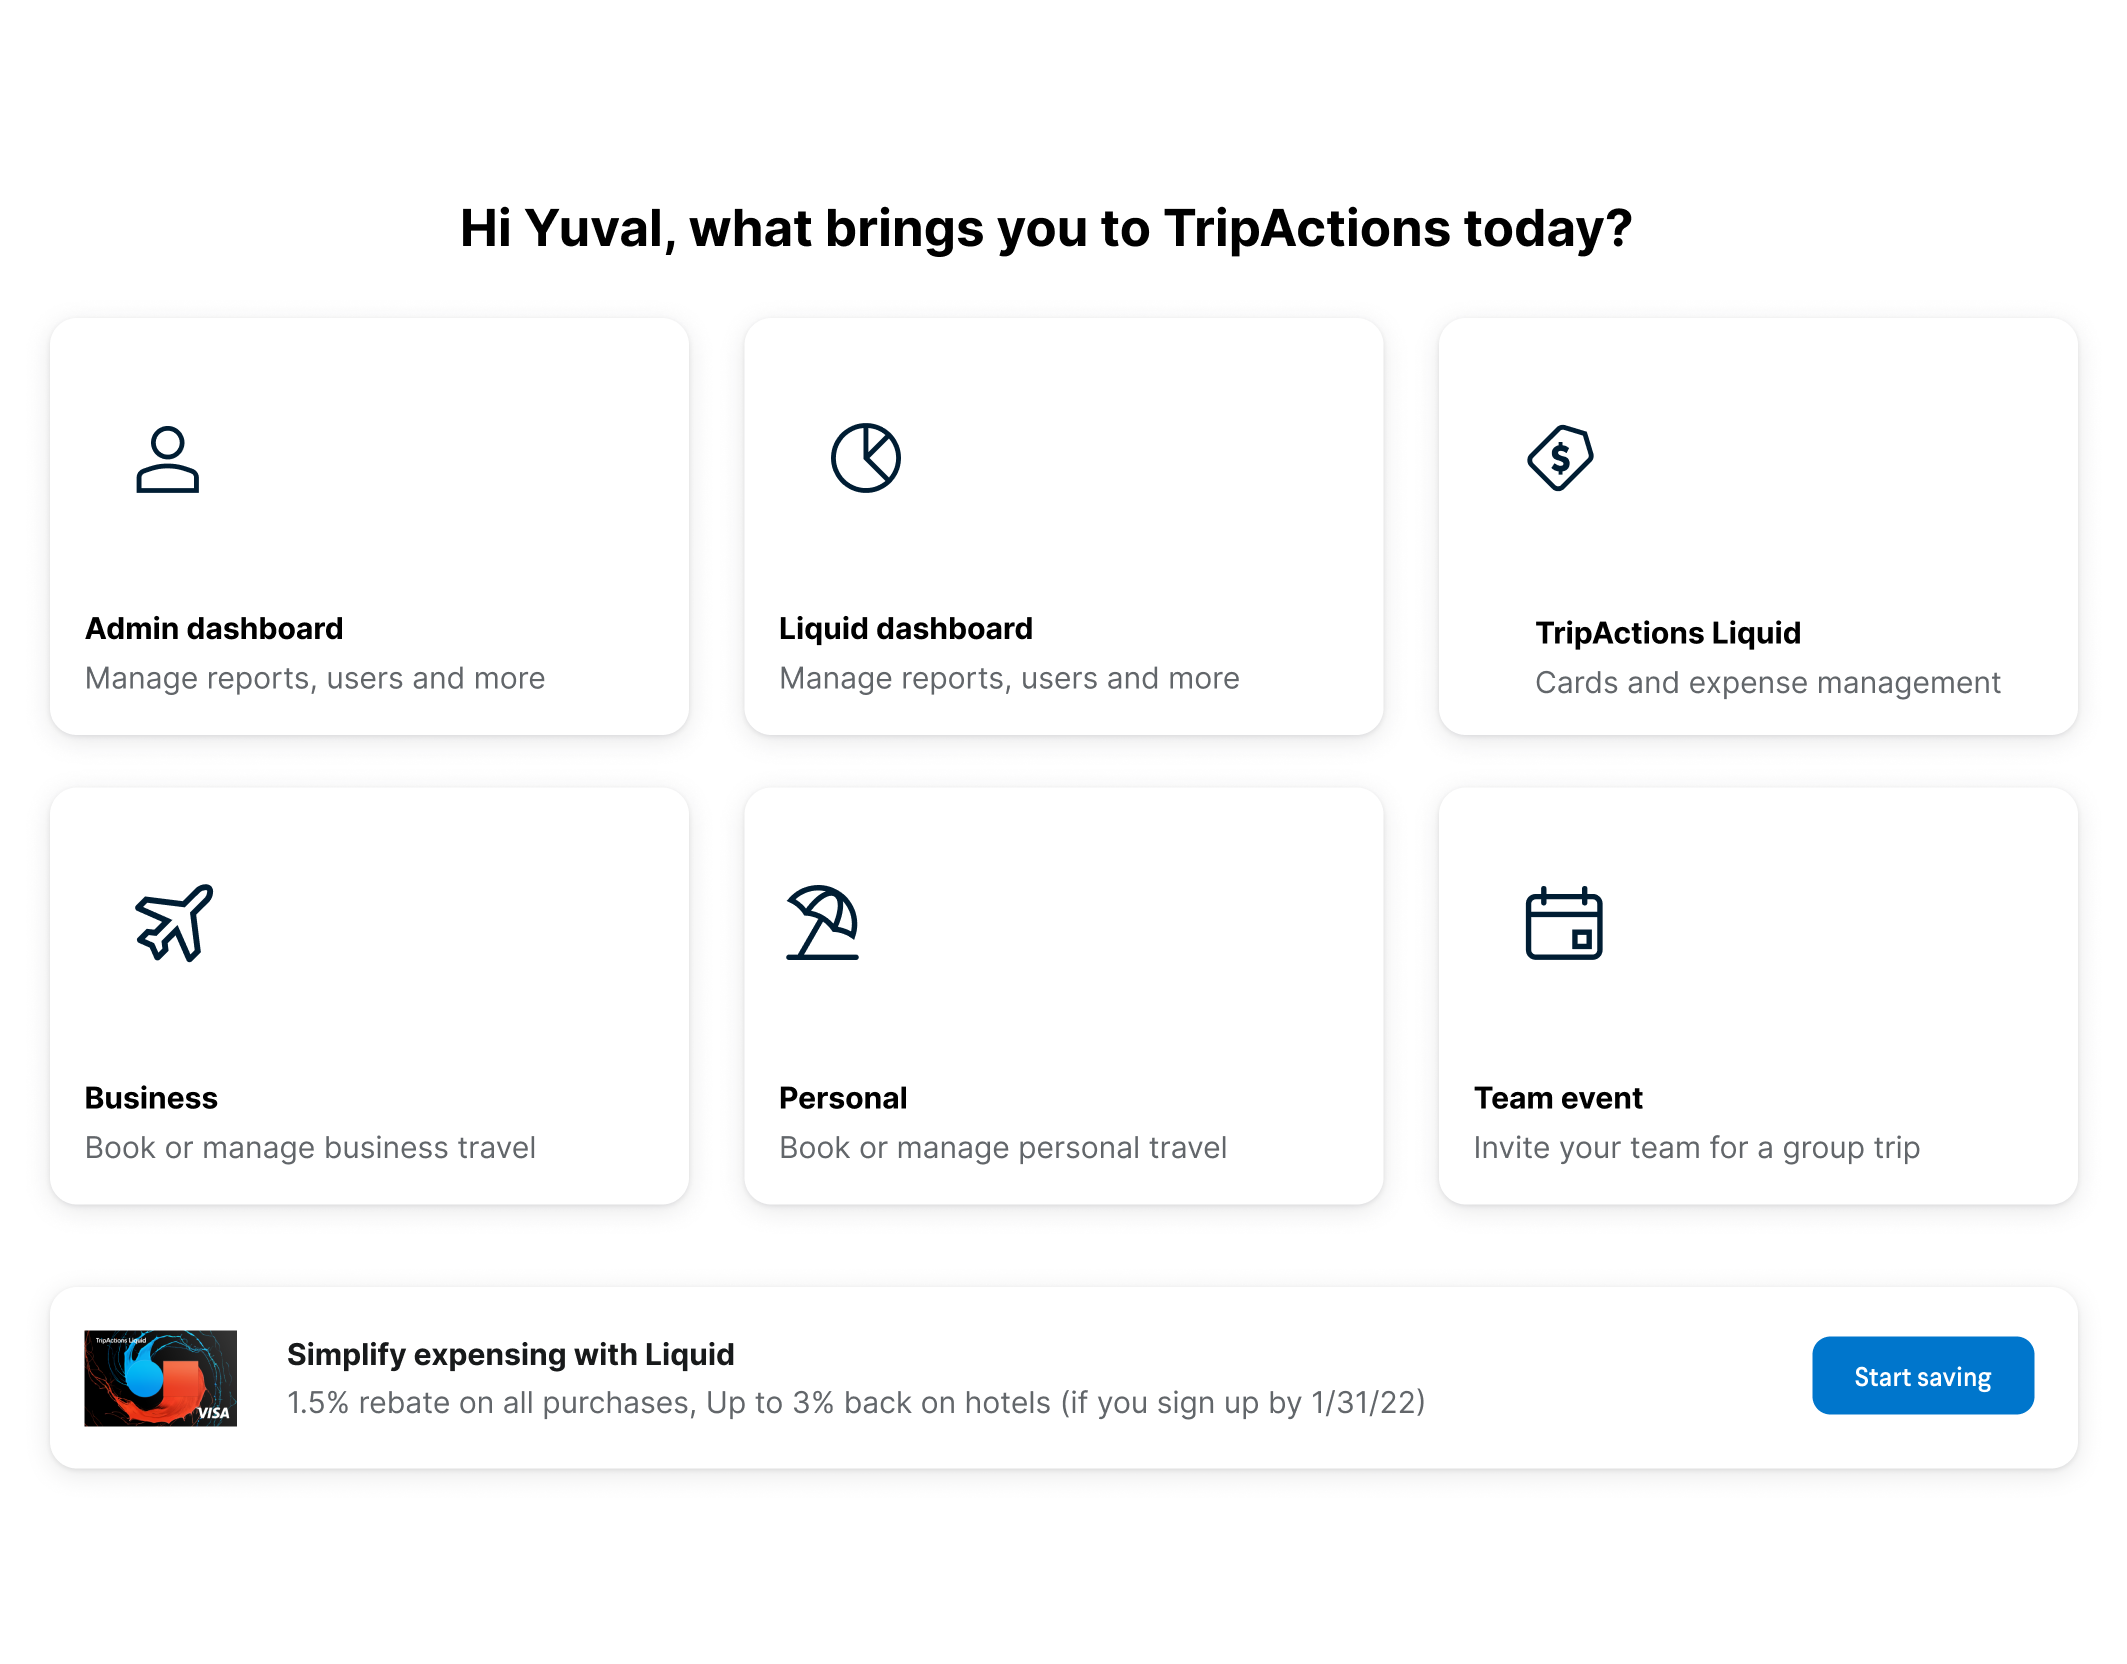Click the dollar tag icon for TripActions Liquid

1560,458
